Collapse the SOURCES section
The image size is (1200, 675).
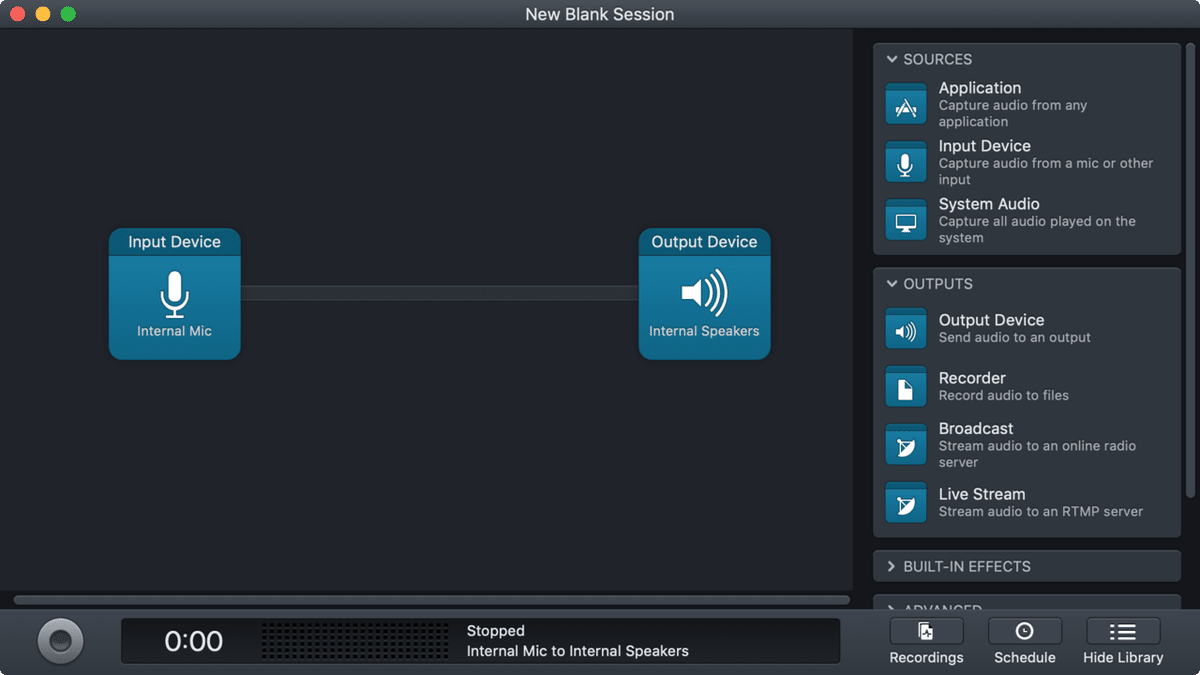click(x=891, y=59)
